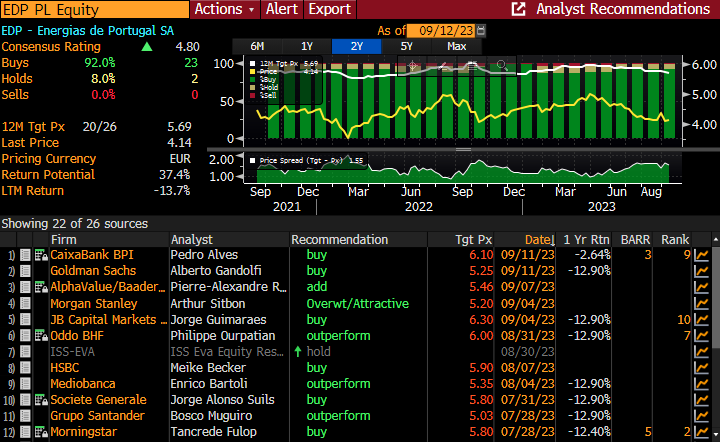
Task: Switch chart range to 6M
Action: point(257,46)
